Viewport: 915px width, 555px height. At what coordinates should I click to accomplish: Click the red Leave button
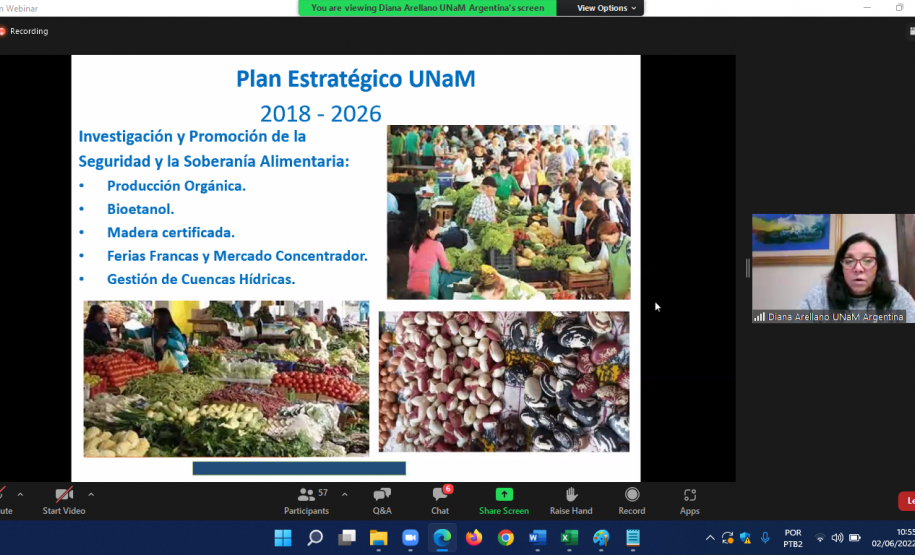[908, 501]
